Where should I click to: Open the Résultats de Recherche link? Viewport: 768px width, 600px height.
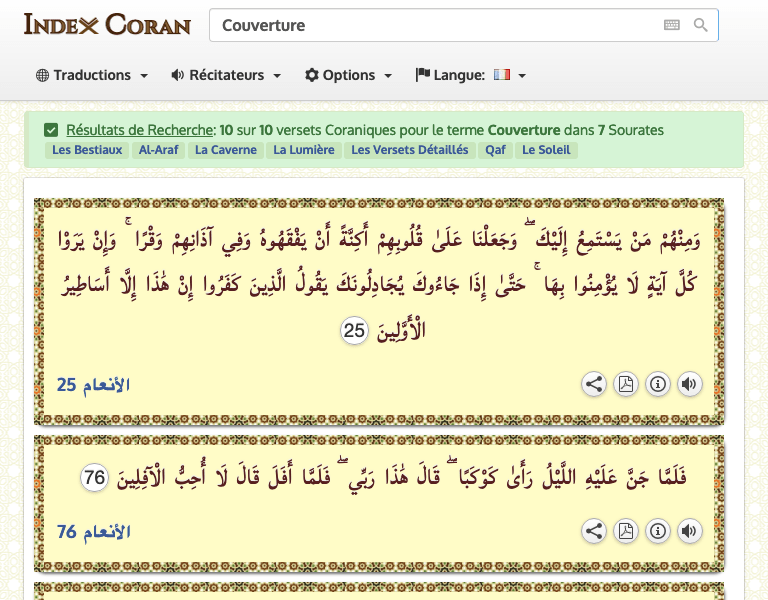coord(139,130)
